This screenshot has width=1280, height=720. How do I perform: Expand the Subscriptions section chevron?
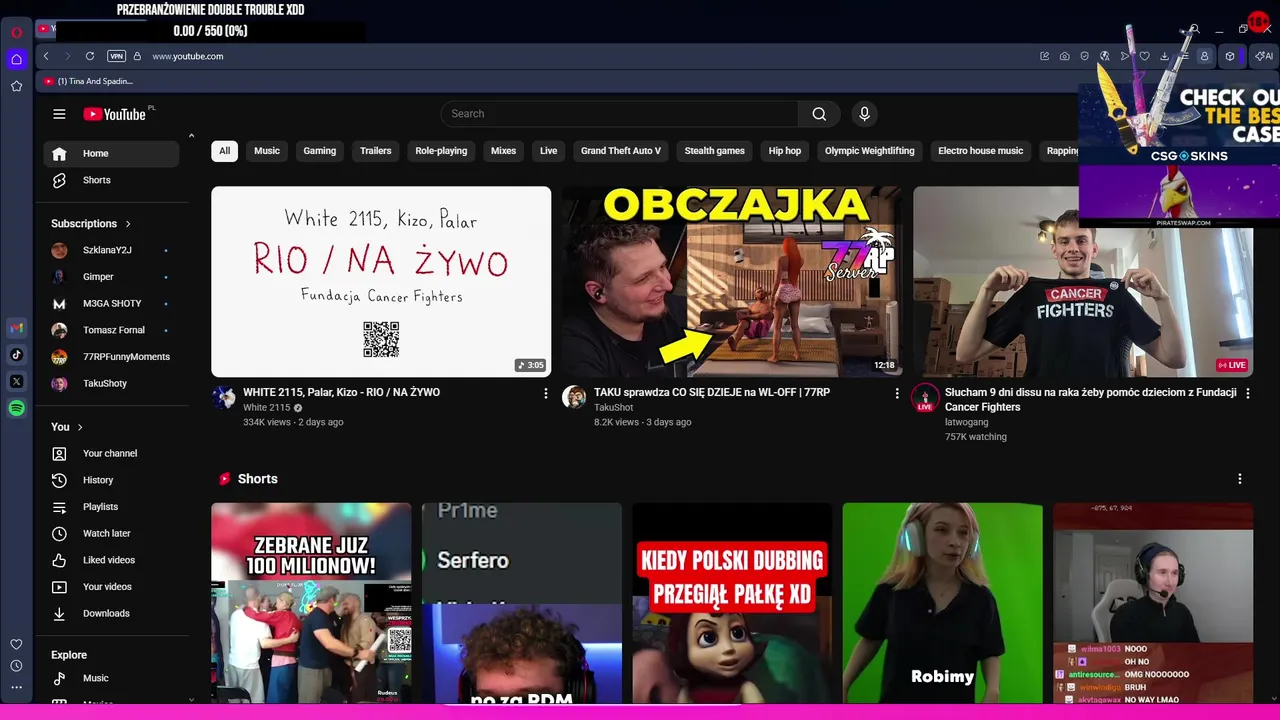(128, 224)
